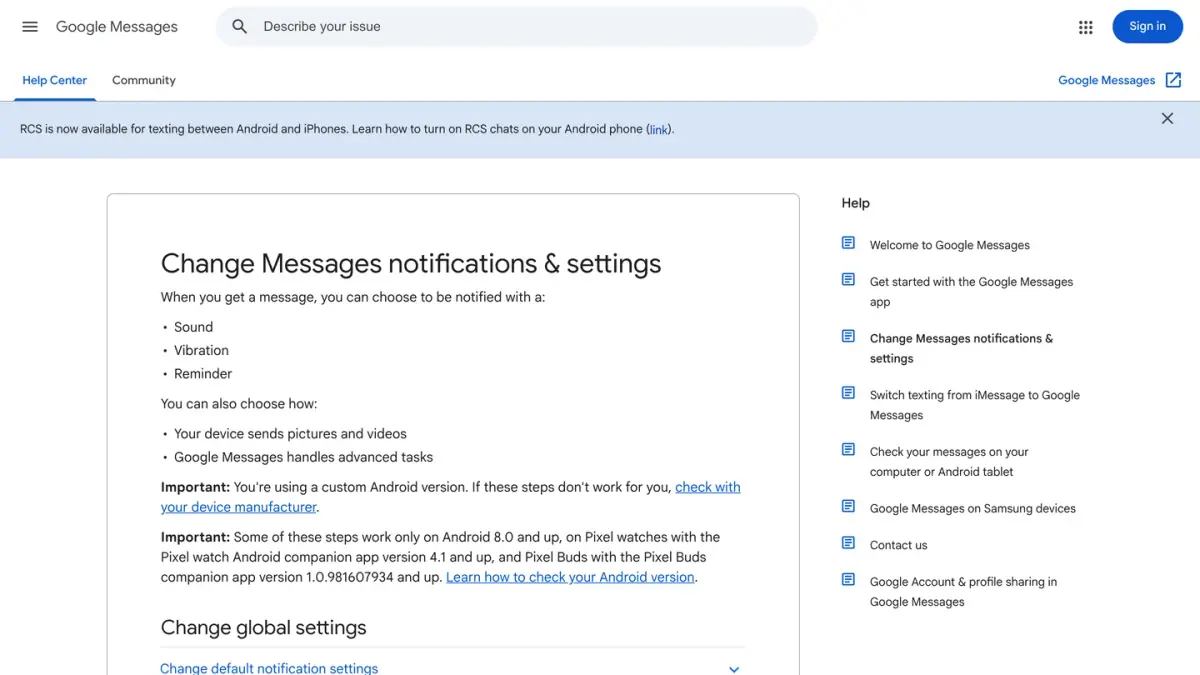Viewport: 1200px width, 675px height.
Task: Click the article icon beside Switch texting from iMessage
Action: [x=848, y=393]
